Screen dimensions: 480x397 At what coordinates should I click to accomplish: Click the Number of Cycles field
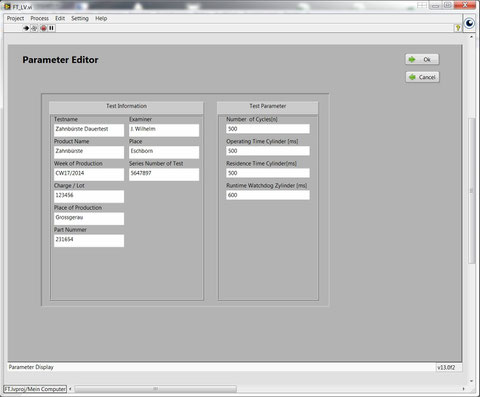tap(268, 129)
